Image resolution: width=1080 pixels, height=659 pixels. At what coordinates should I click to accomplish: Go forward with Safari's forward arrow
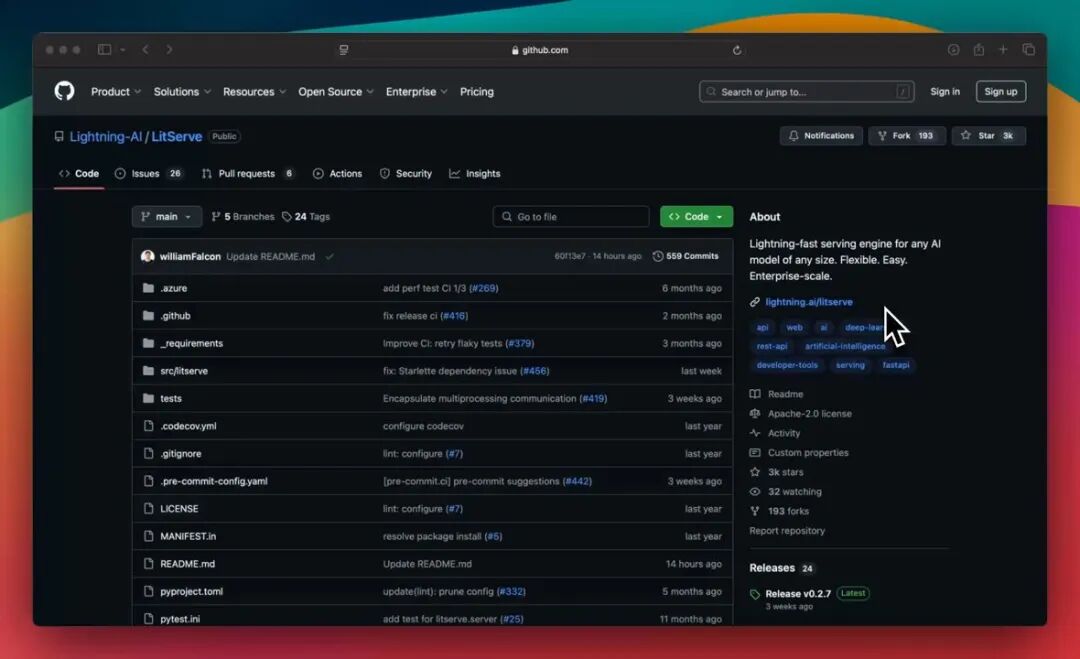pyautogui.click(x=169, y=50)
